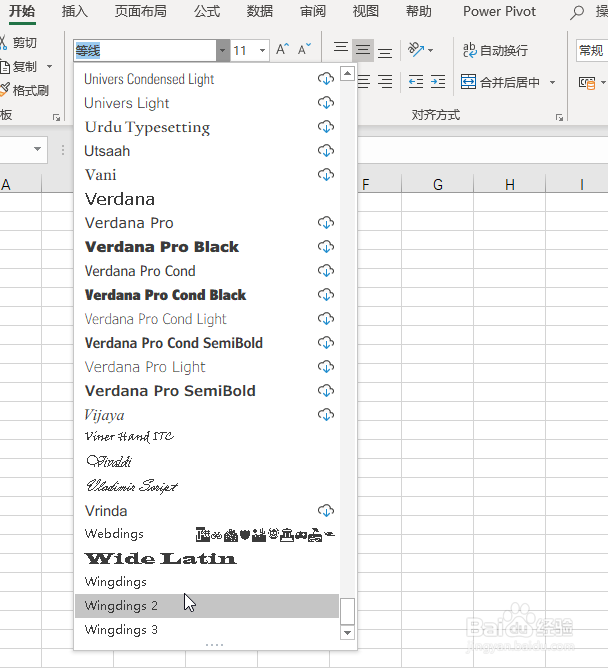Image resolution: width=608 pixels, height=668 pixels.
Task: Click cloud download icon next to Verdana Pro
Action: tap(326, 222)
